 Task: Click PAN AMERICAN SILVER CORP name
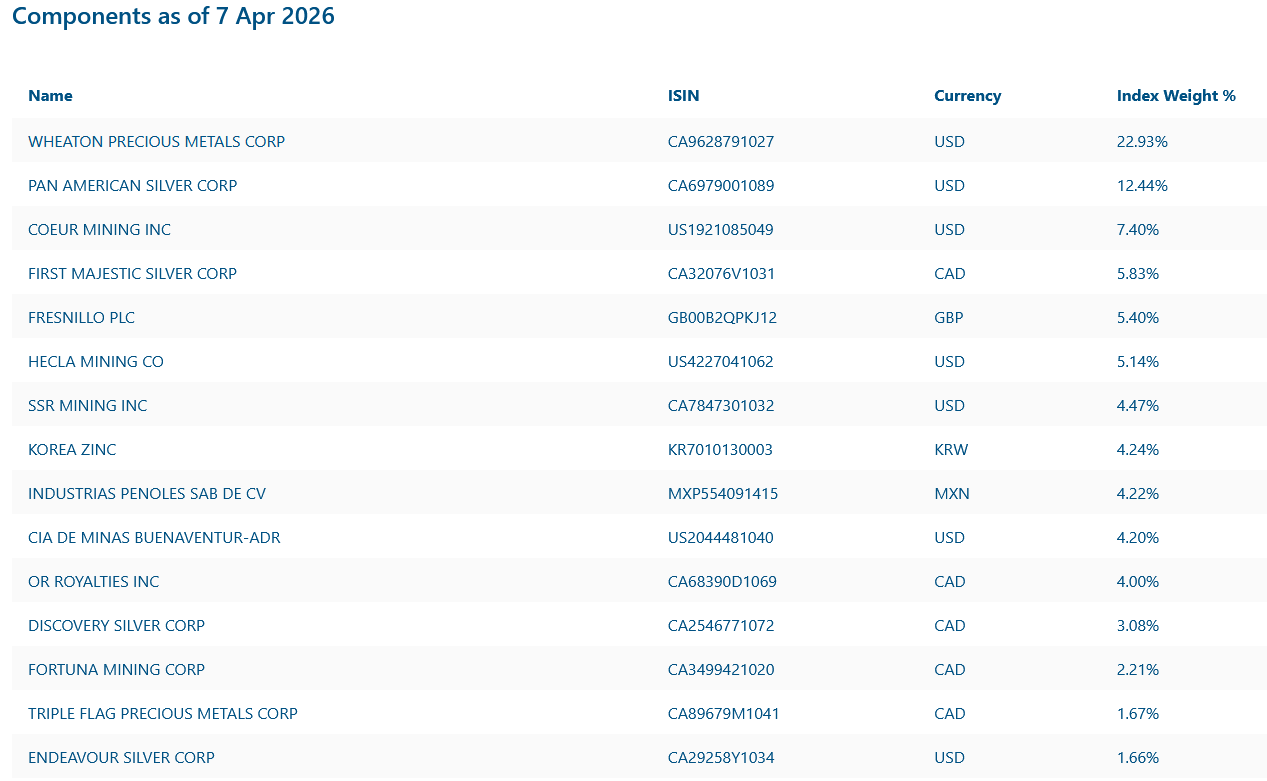pos(132,186)
